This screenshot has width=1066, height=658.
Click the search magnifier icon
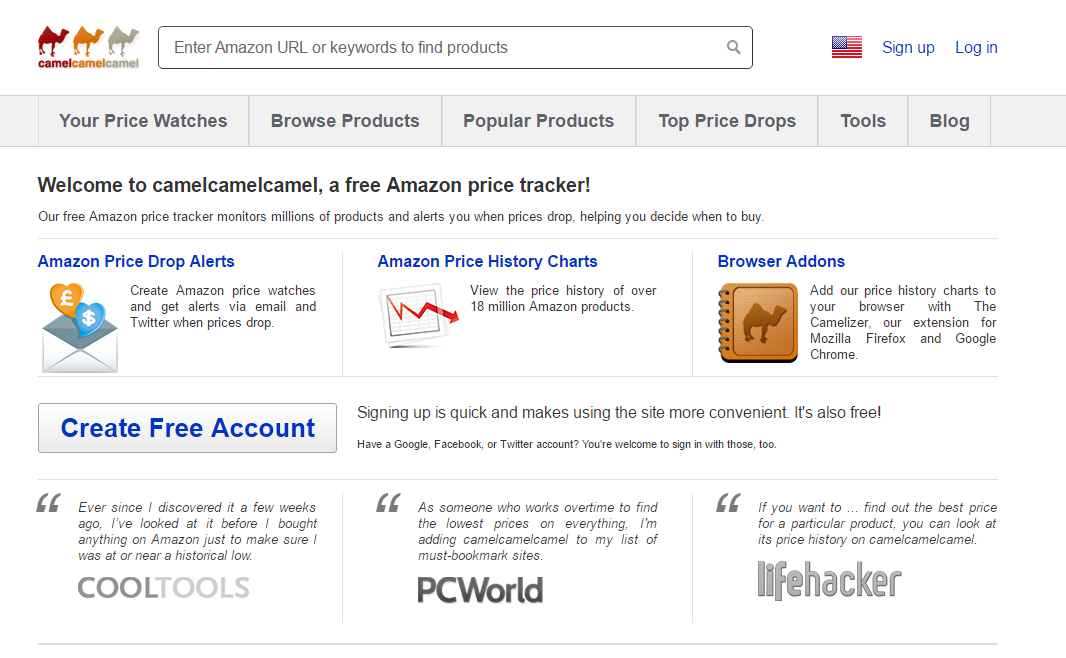tap(734, 47)
